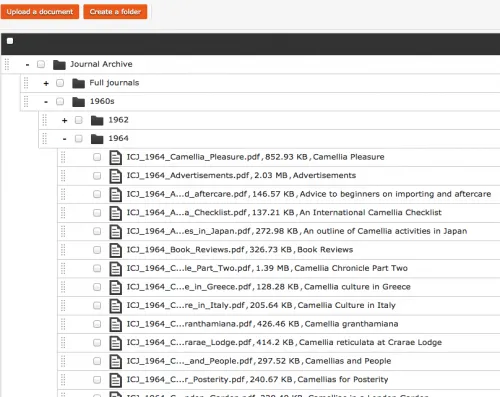Click the drag handle of Full journals row
This screenshot has height=397, width=500.
tap(26, 83)
